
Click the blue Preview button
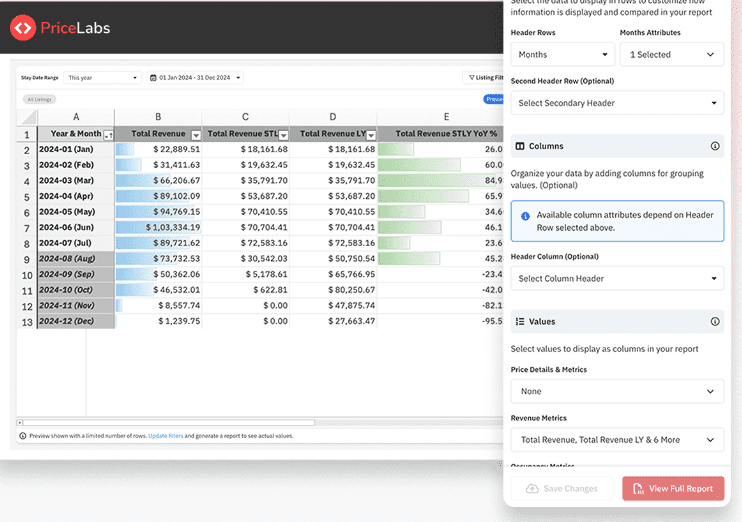(x=494, y=99)
